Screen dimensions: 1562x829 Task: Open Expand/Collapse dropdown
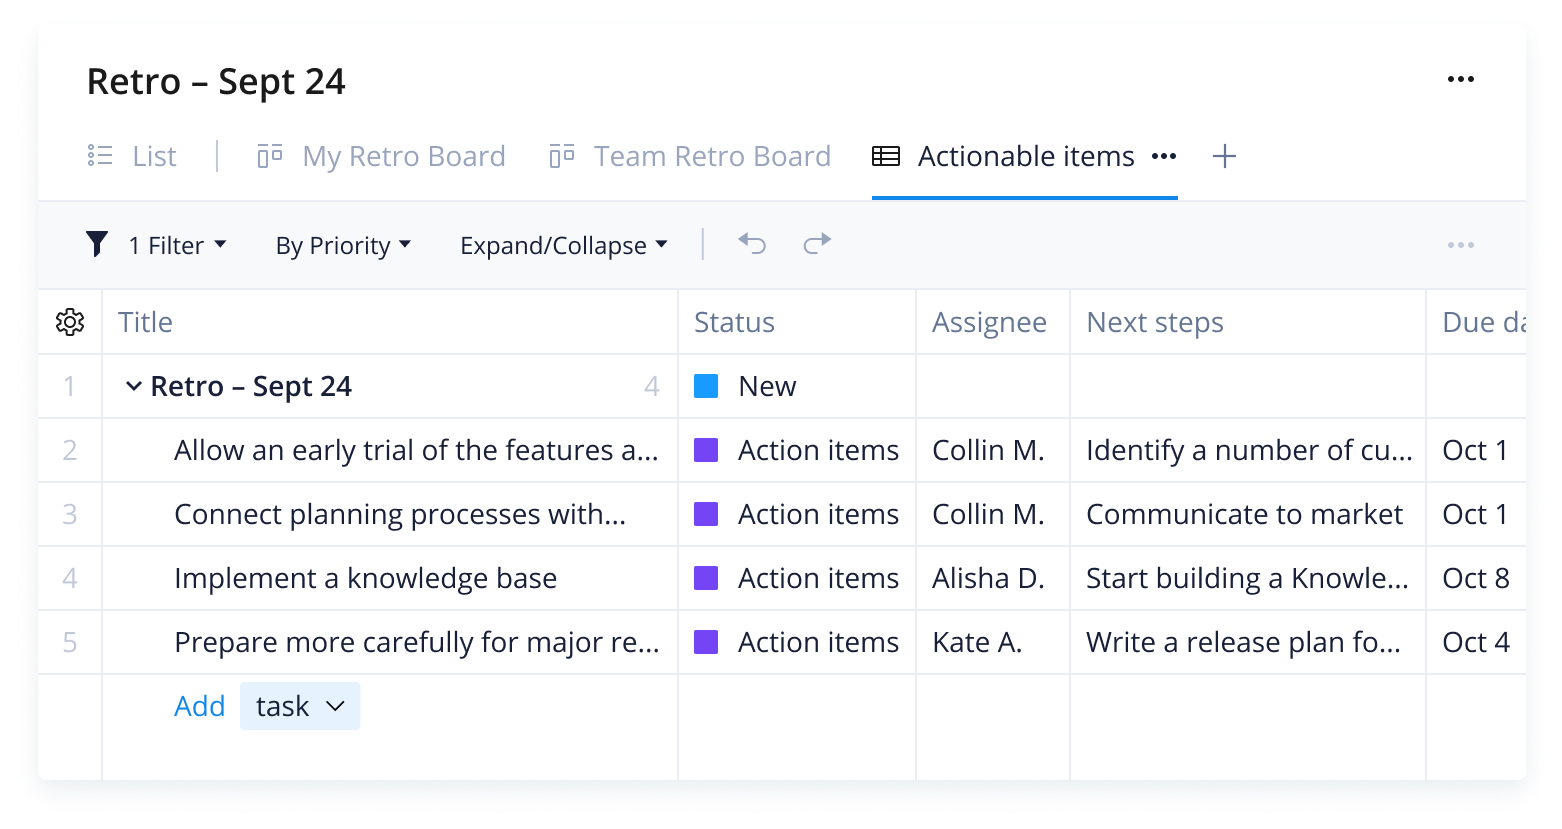pyautogui.click(x=563, y=245)
